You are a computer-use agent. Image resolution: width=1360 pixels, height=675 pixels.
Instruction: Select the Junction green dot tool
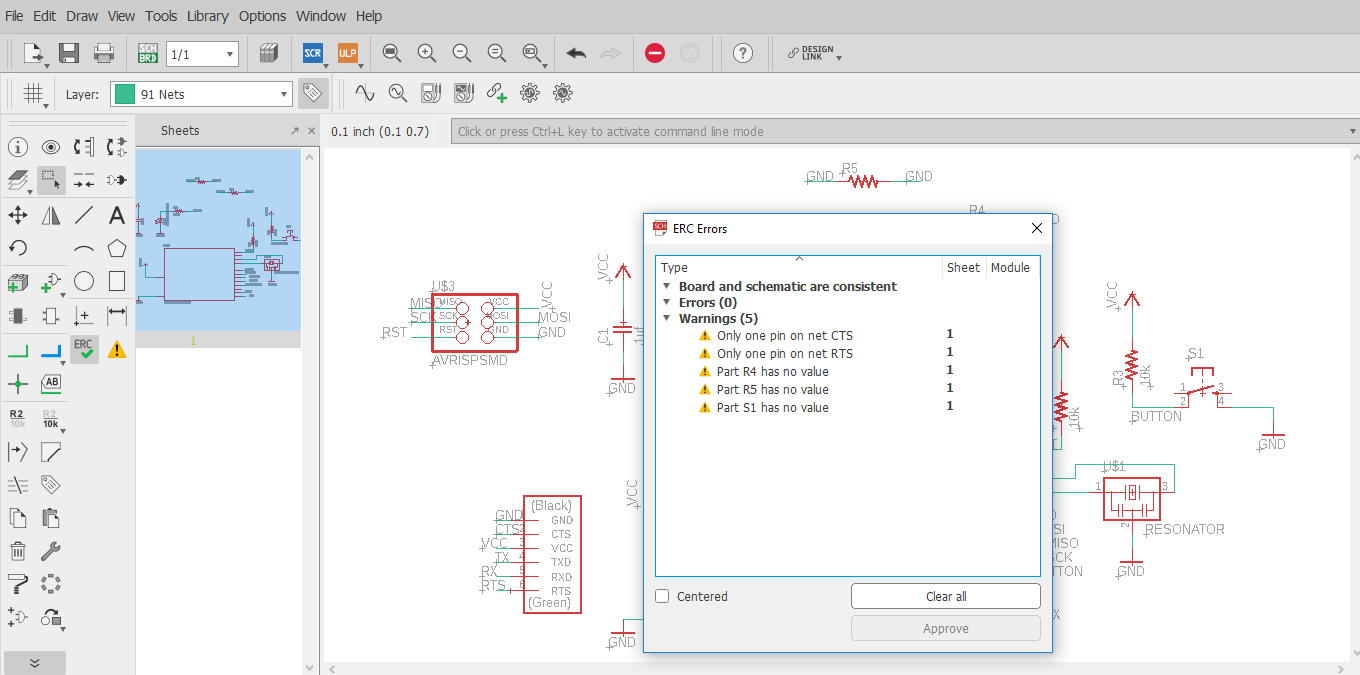click(x=18, y=383)
